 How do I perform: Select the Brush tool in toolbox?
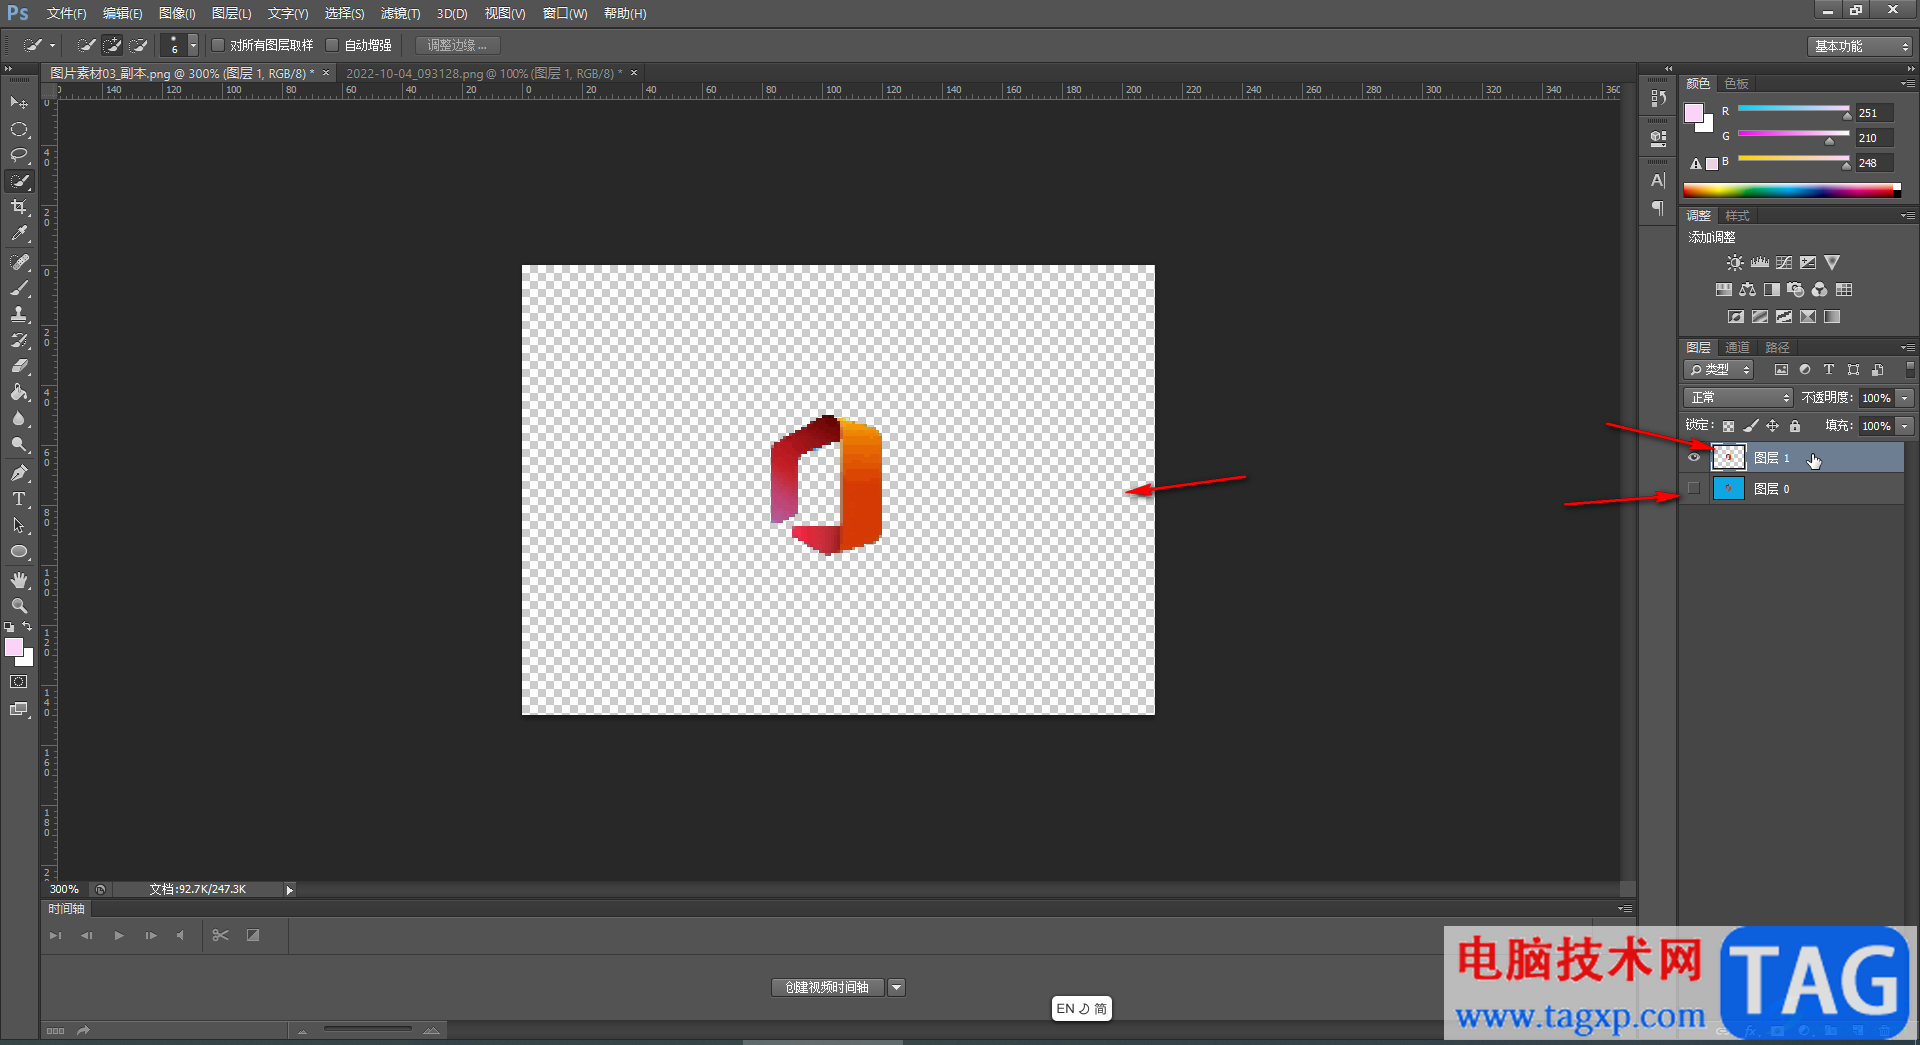pyautogui.click(x=19, y=288)
